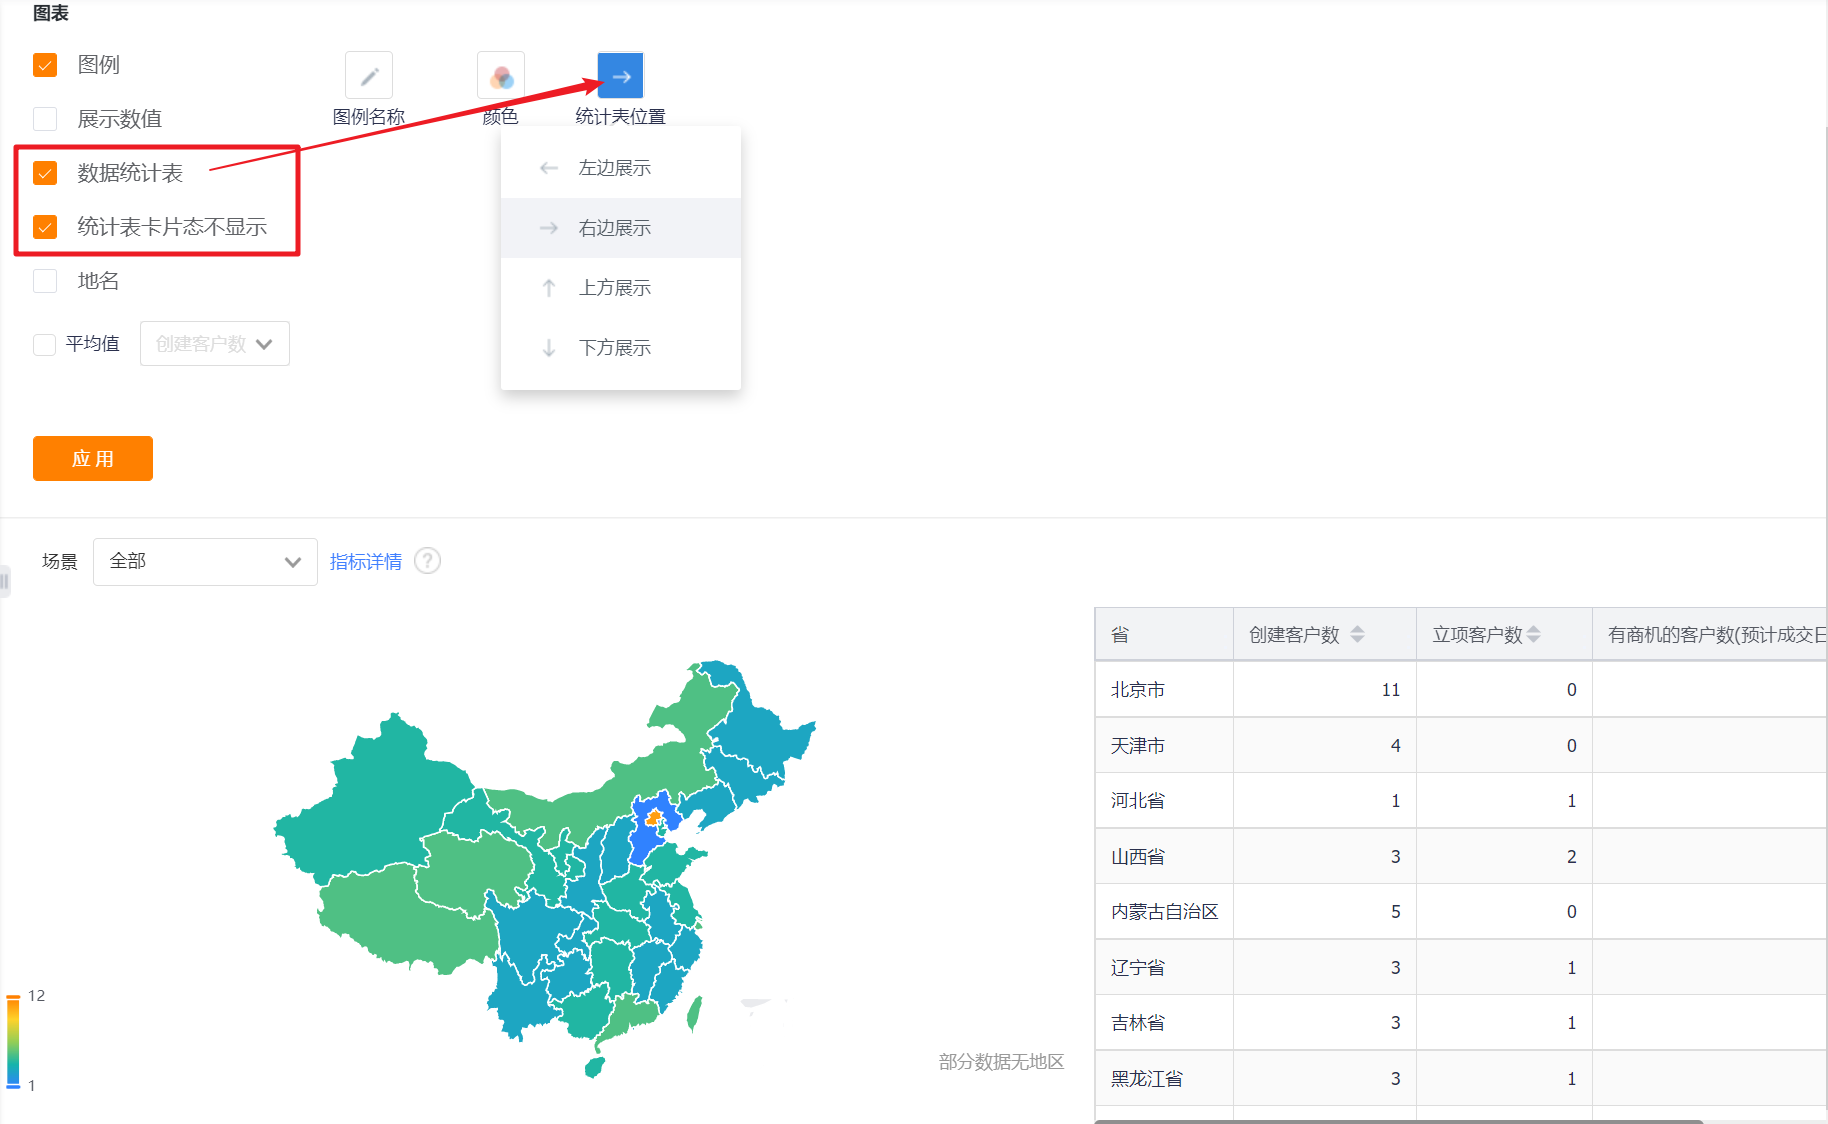Enable the 地名 checkbox

click(x=45, y=281)
